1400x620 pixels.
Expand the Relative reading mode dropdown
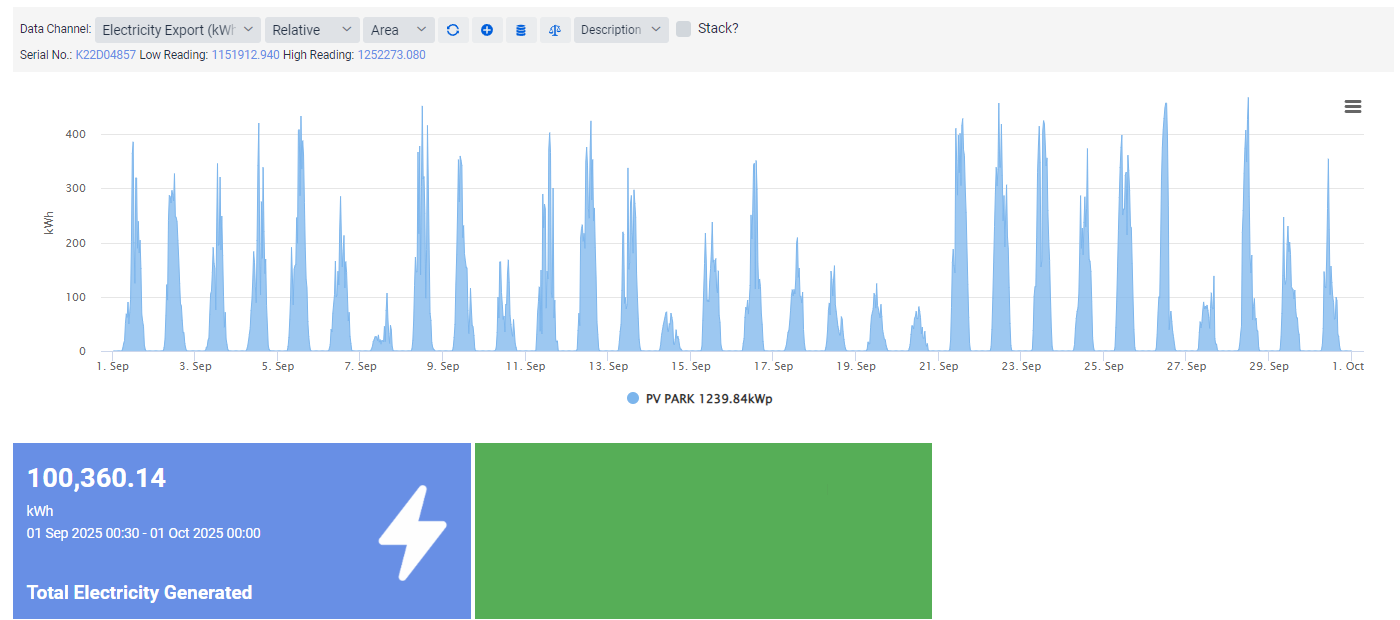[312, 30]
